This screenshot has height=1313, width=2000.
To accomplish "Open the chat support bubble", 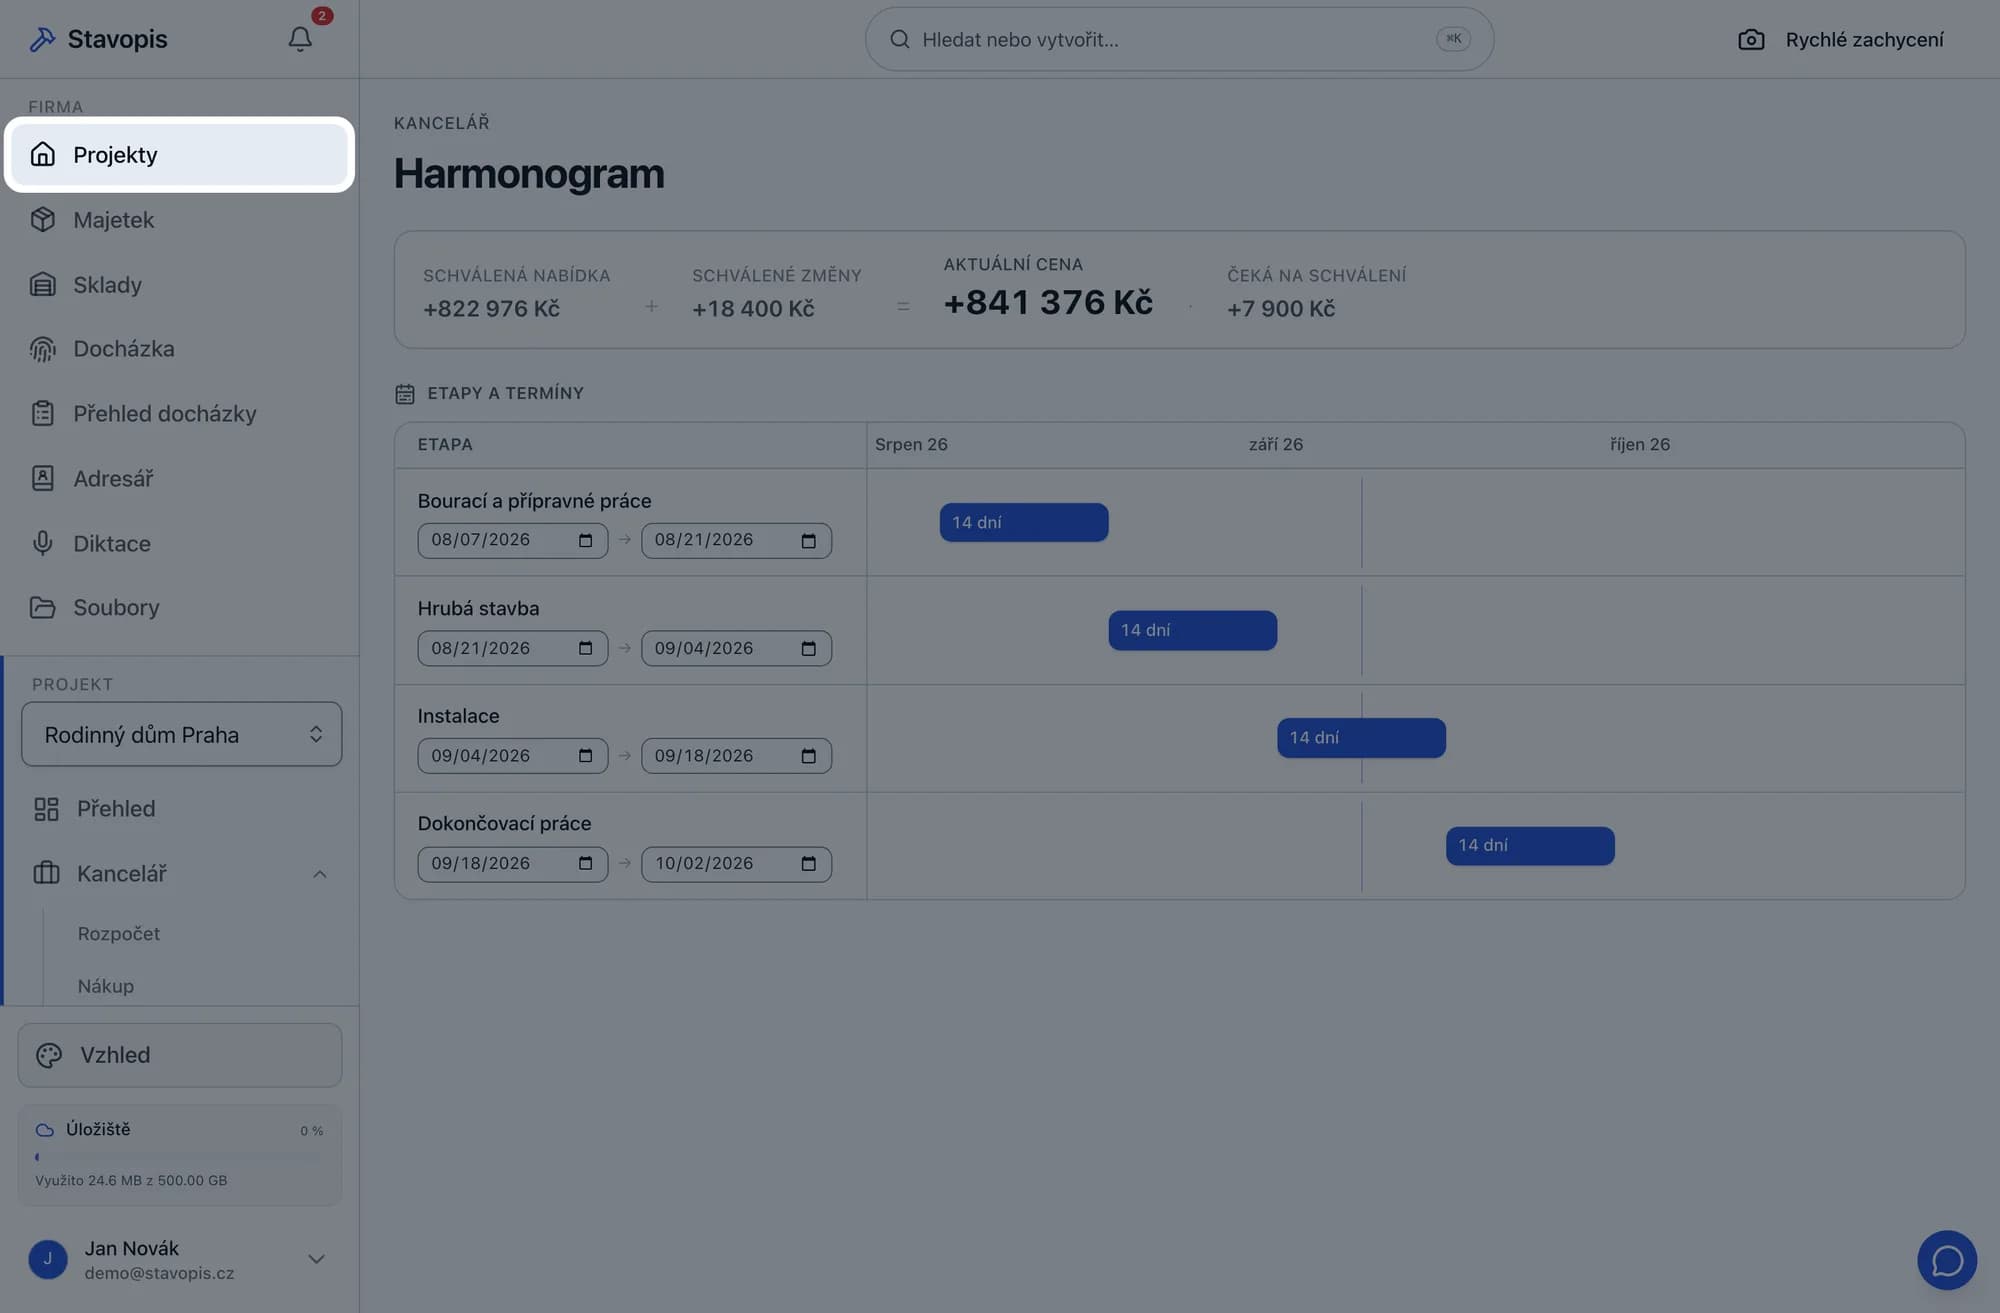I will tap(1946, 1260).
